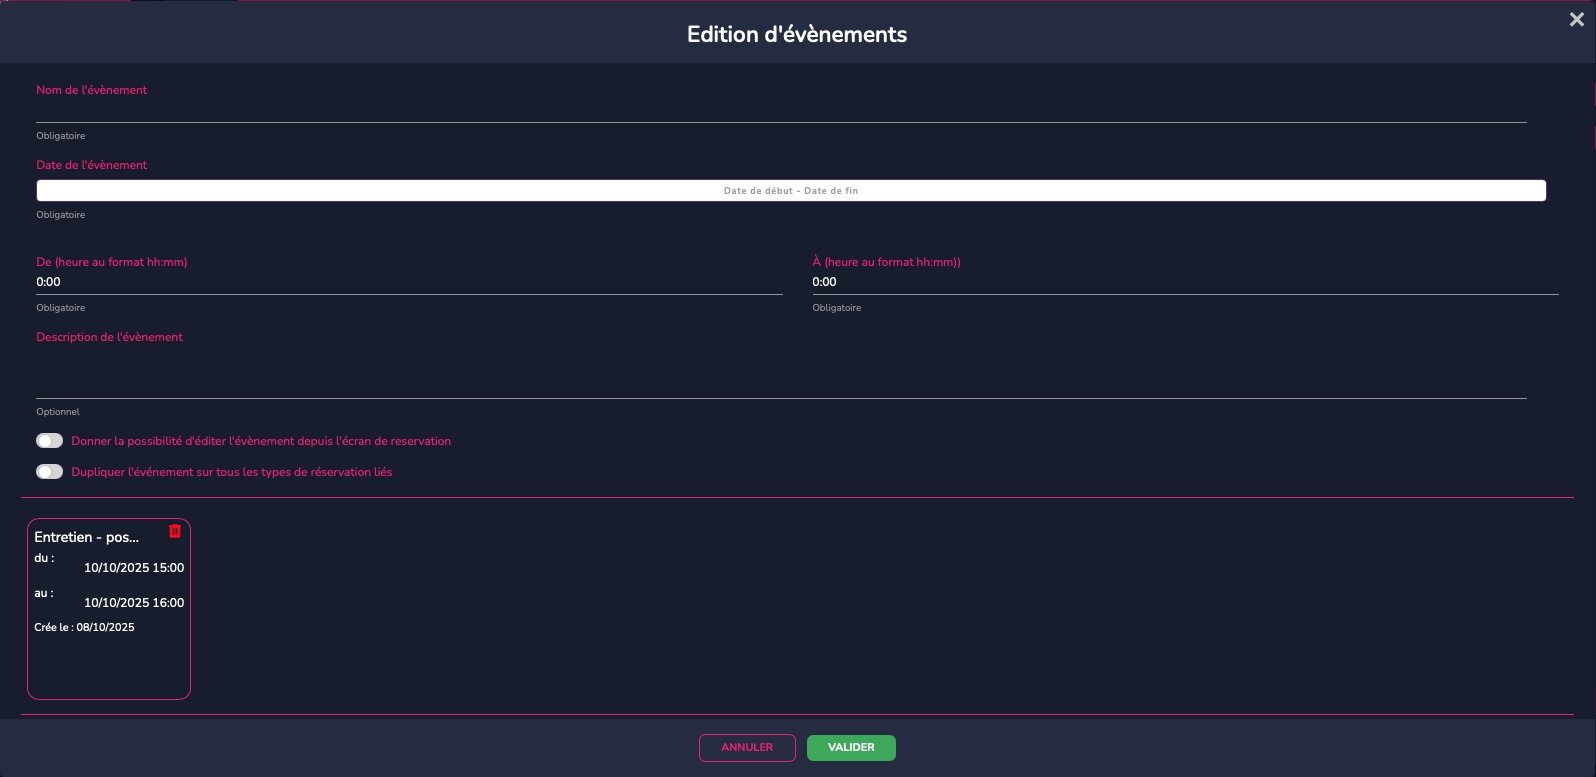Click the card end date 10/10/2025 16:00
This screenshot has height=777, width=1596.
point(134,603)
